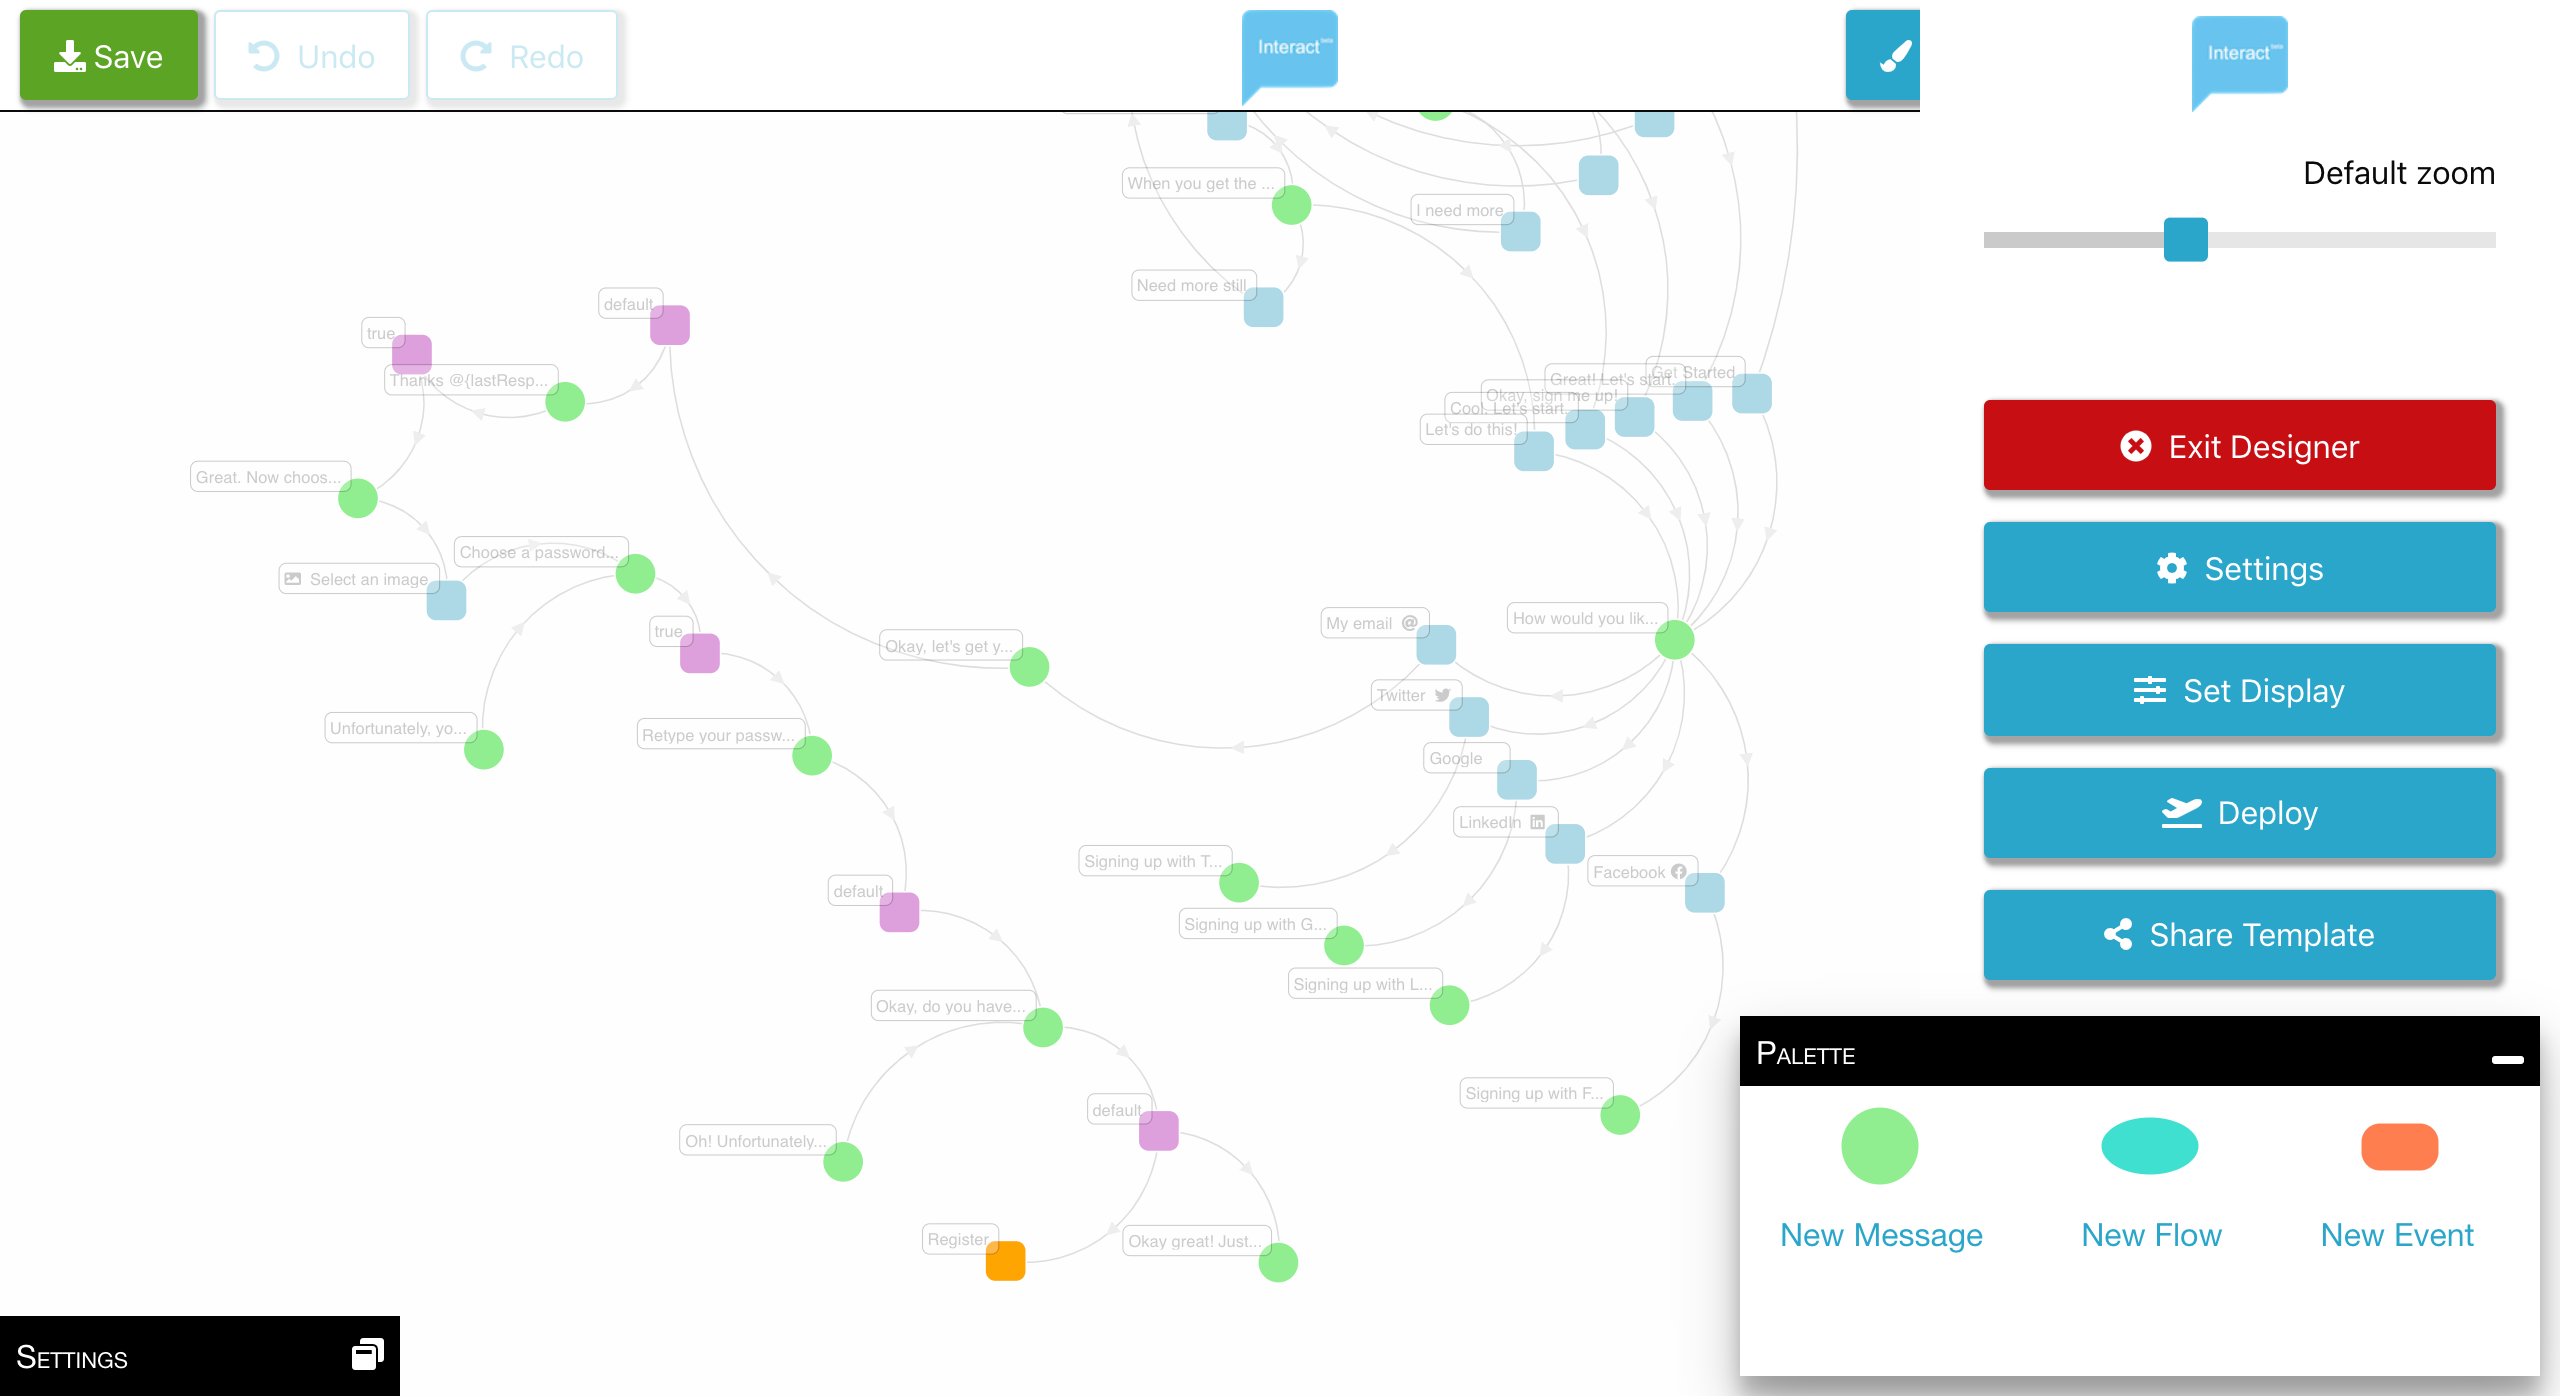Image resolution: width=2560 pixels, height=1396 pixels.
Task: Select the green New Message circle
Action: pyautogui.click(x=1879, y=1146)
